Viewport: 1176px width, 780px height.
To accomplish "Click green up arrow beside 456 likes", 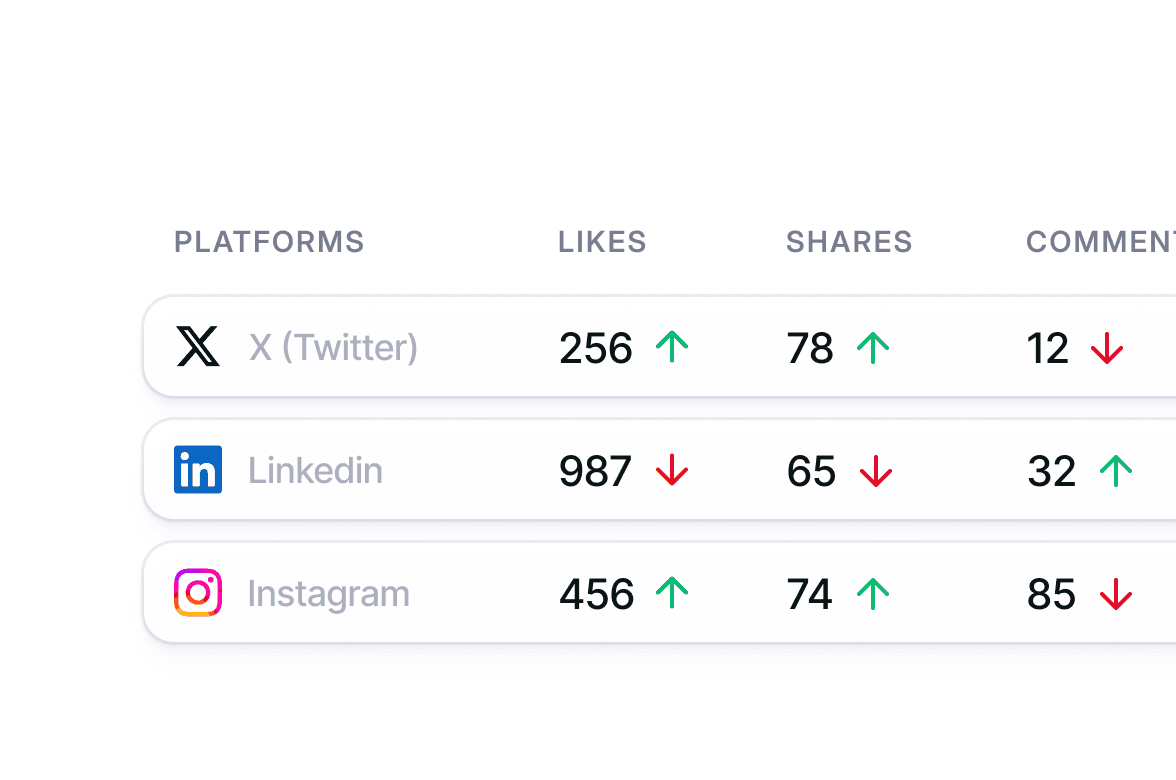I will pos(672,593).
